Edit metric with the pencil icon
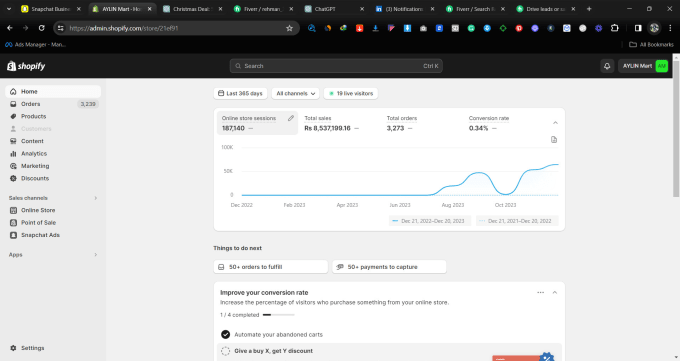The width and height of the screenshot is (680, 361). point(291,118)
